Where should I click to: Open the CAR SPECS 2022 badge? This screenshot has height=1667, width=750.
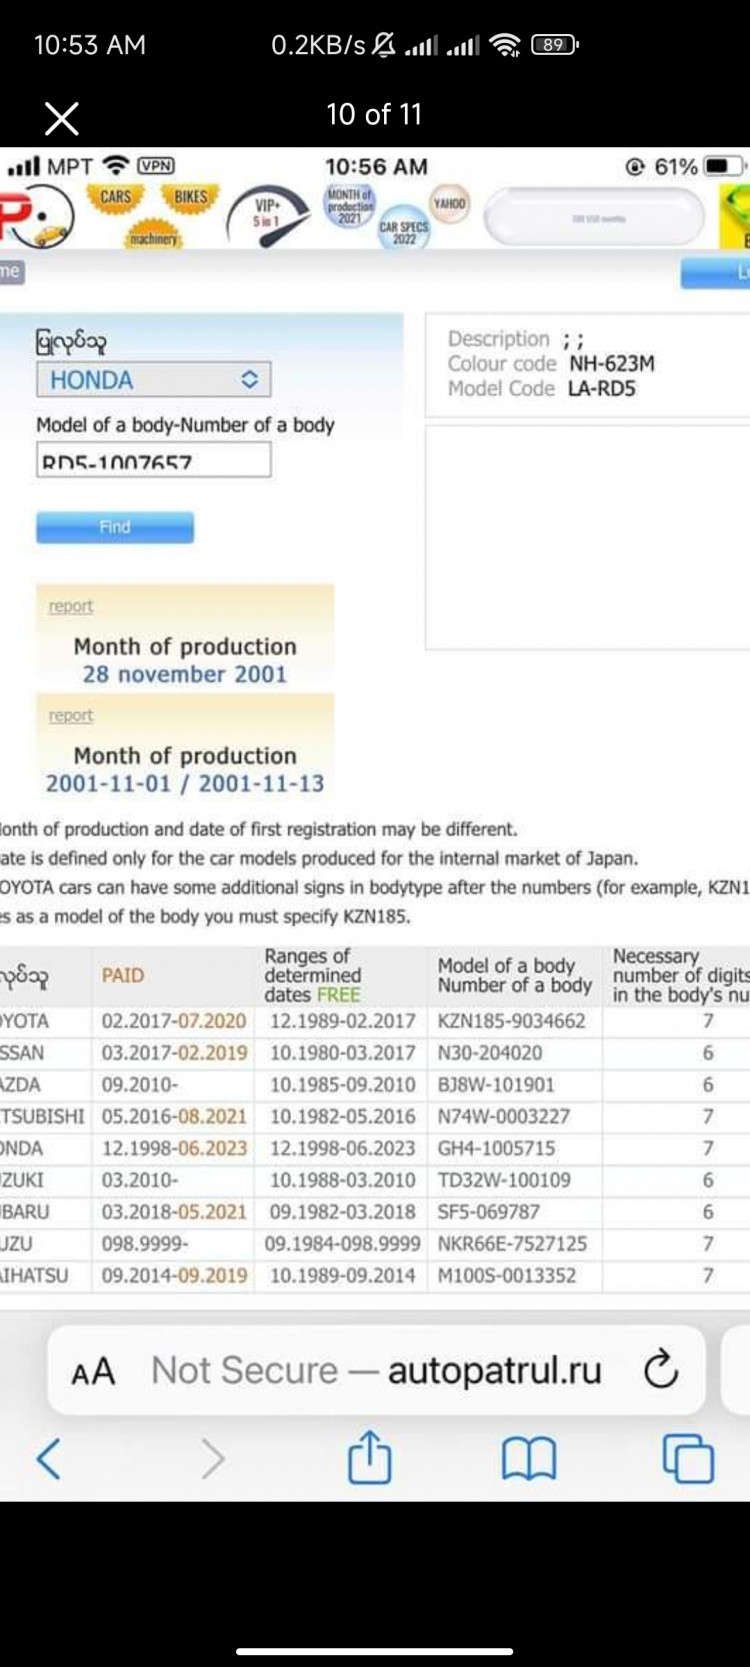(404, 233)
